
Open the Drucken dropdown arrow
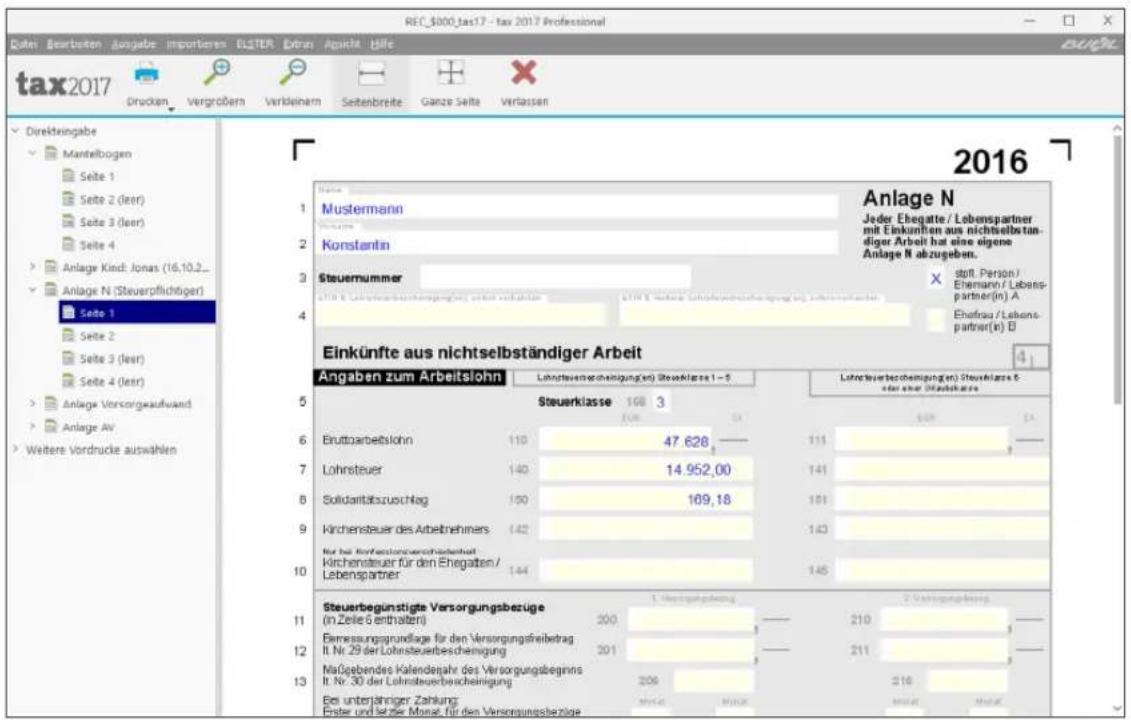(x=172, y=109)
